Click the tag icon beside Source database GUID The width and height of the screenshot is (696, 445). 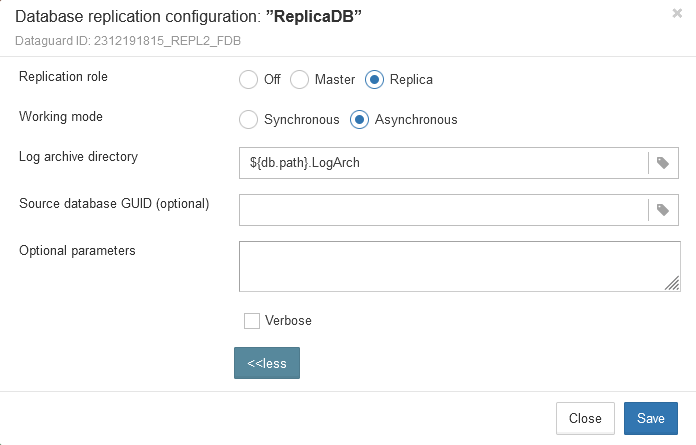tap(663, 209)
